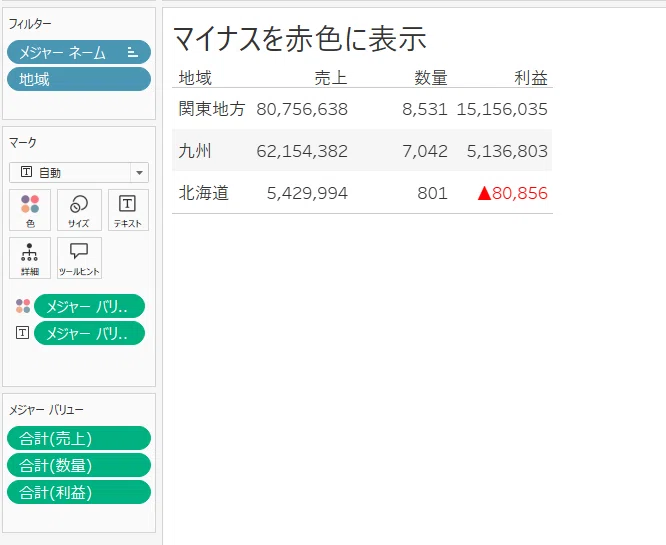Click the sales value 80,756,638
This screenshot has width=666, height=545.
coord(302,109)
